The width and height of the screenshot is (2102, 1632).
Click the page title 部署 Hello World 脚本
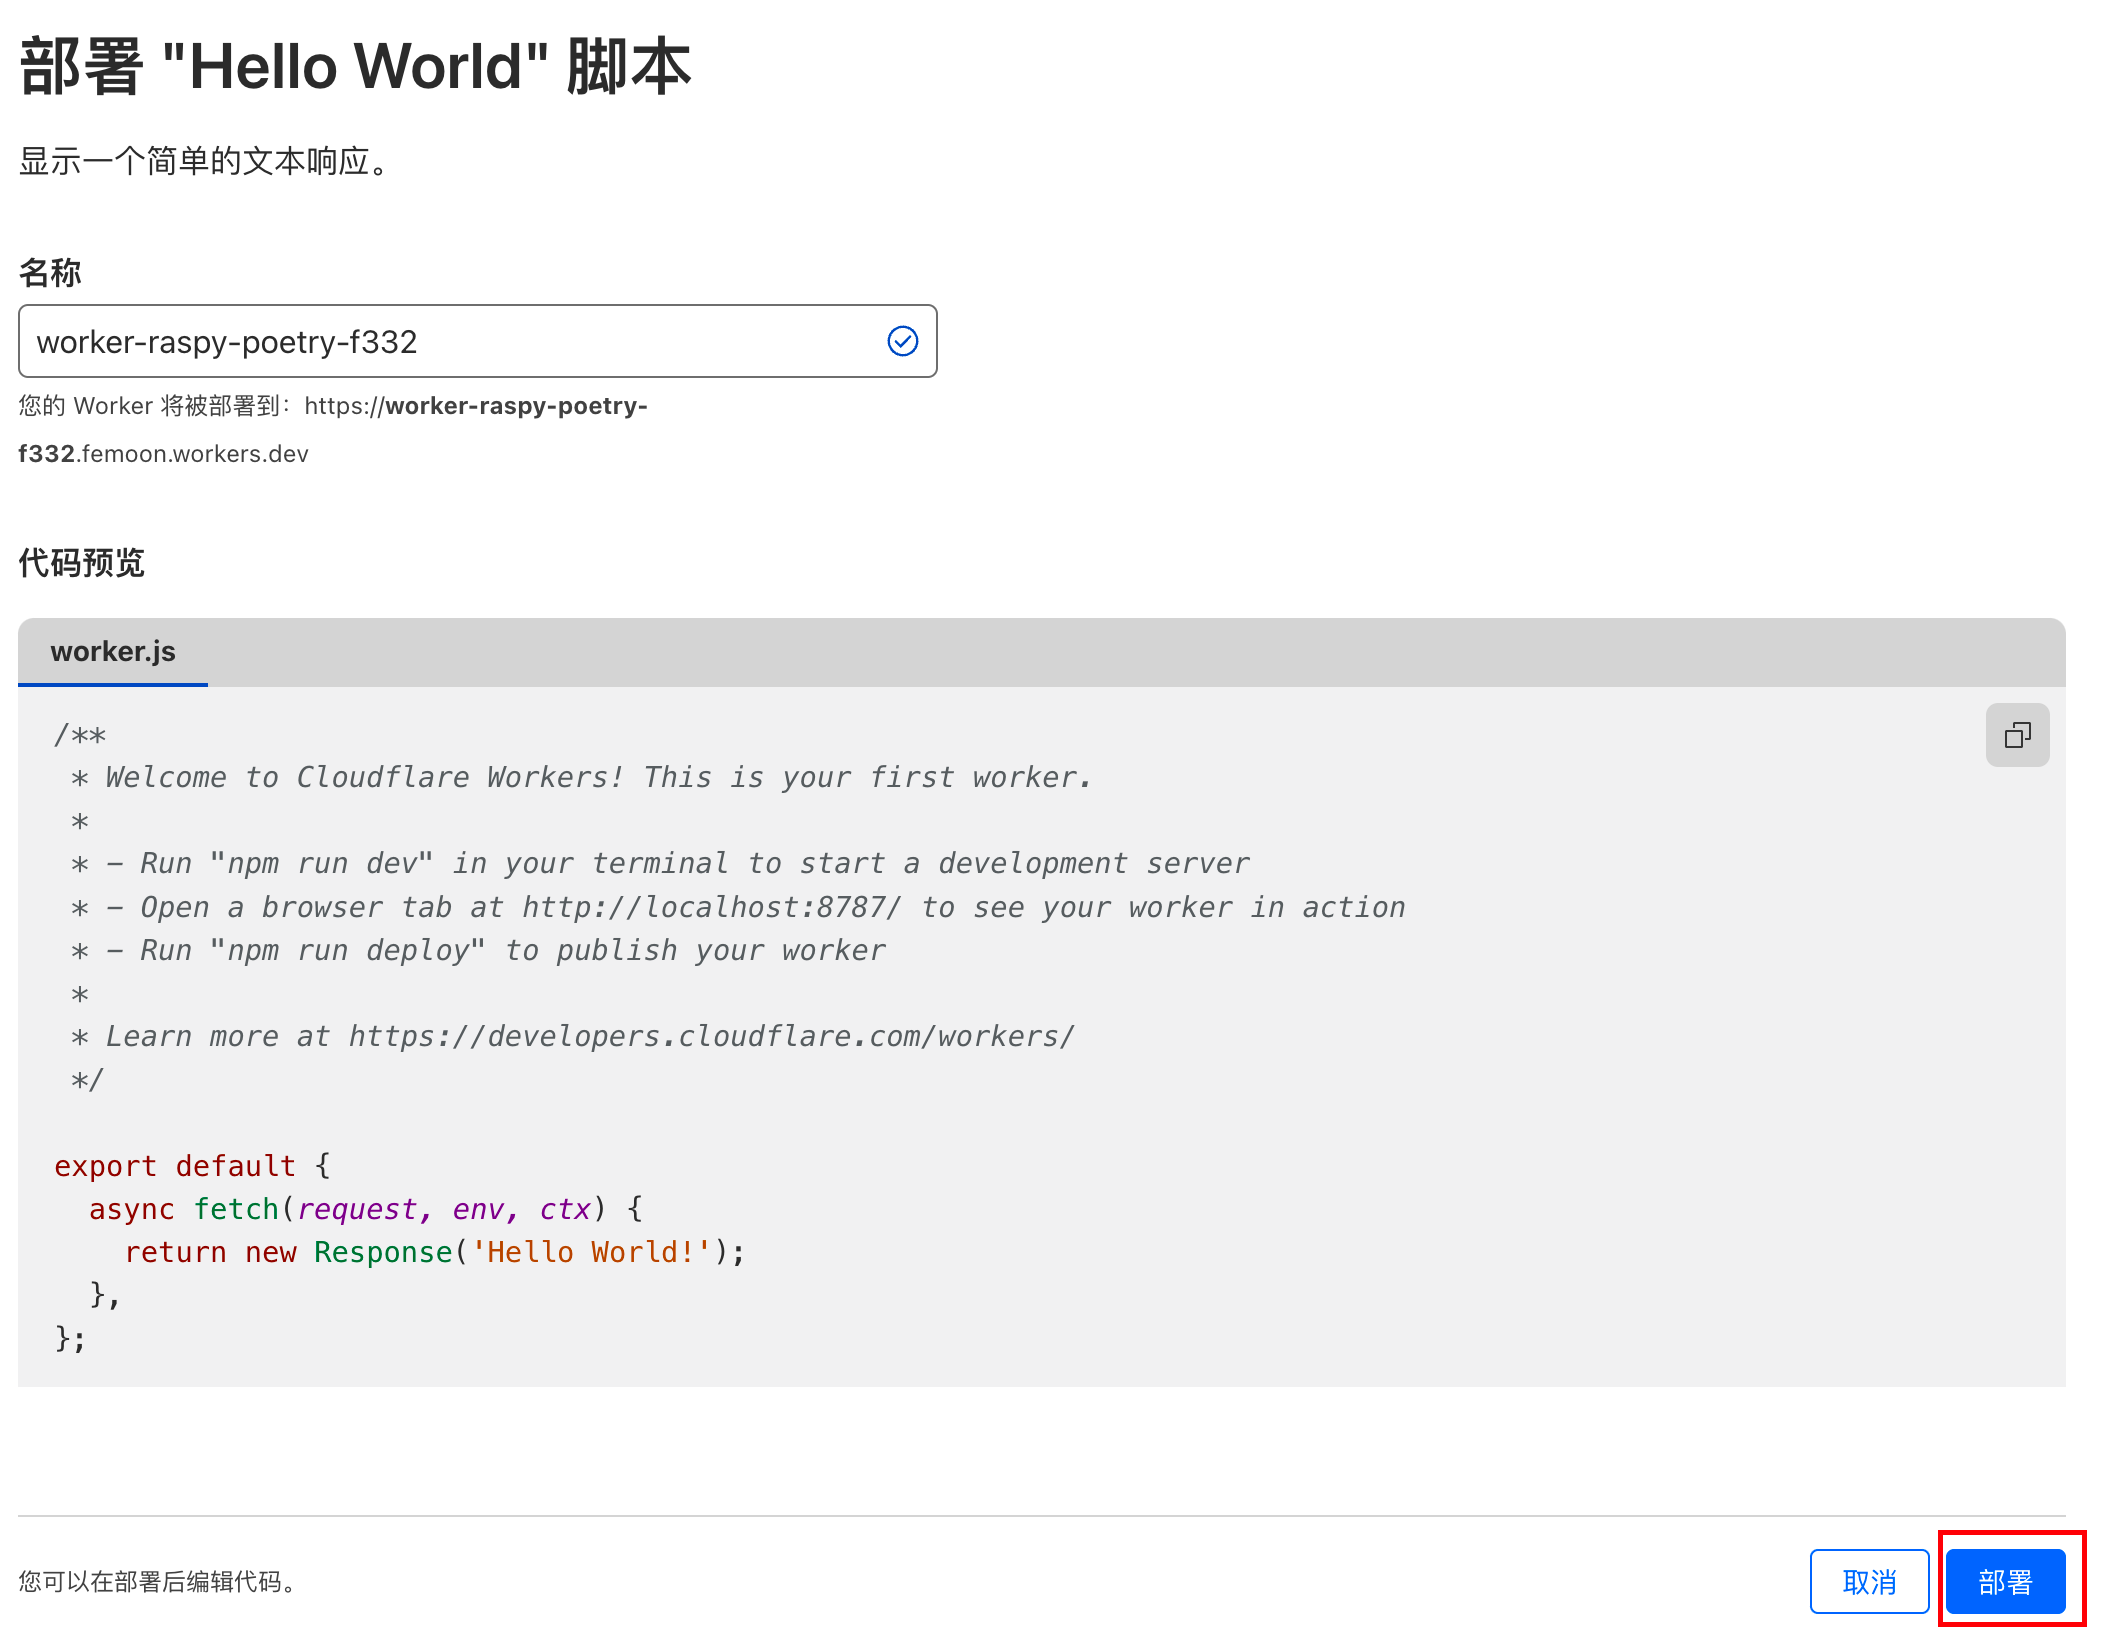355,67
